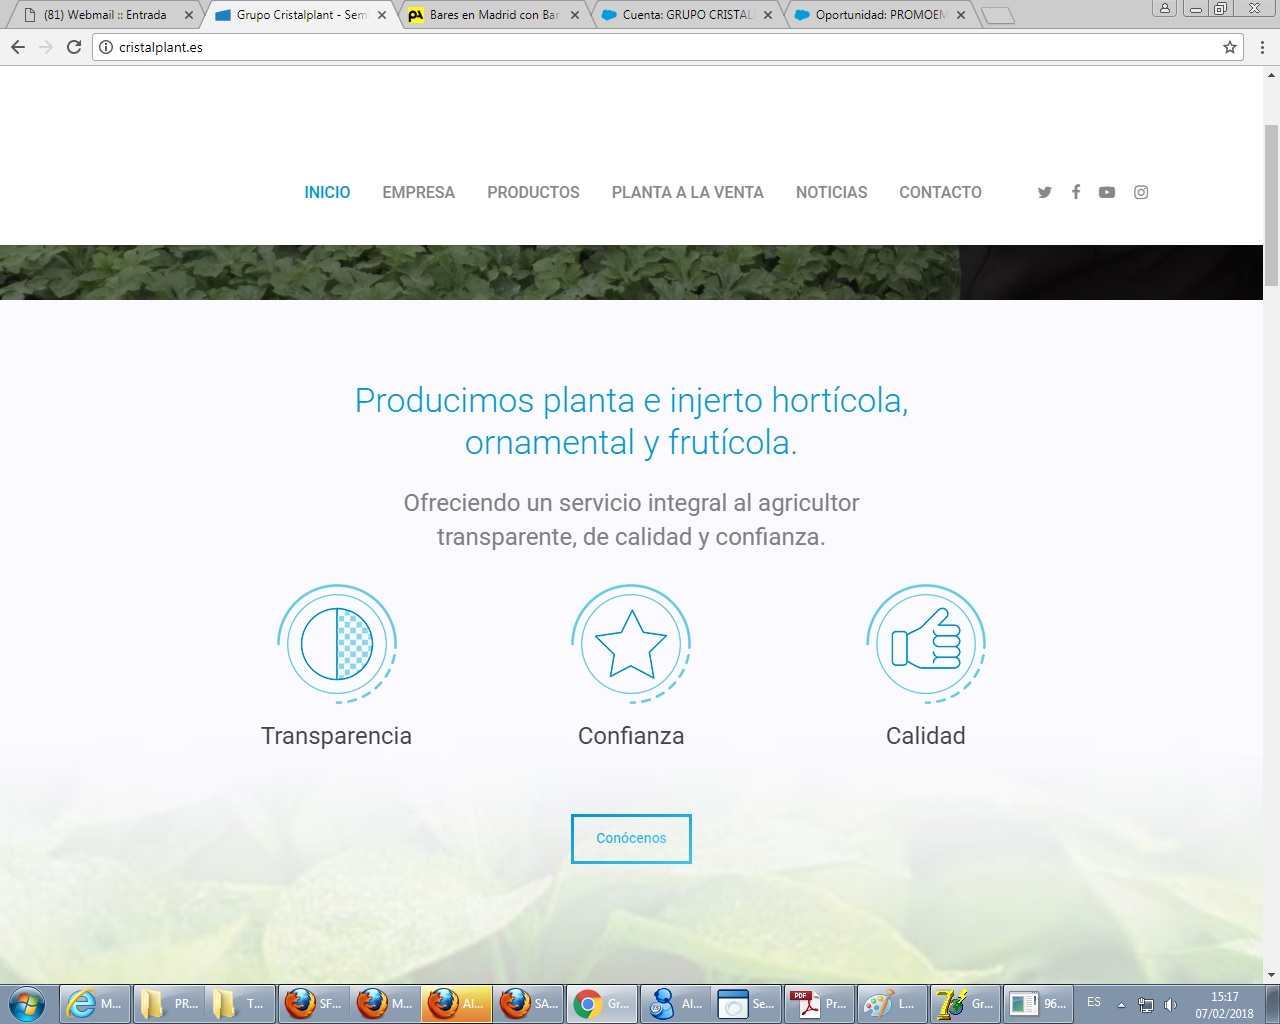The height and width of the screenshot is (1024, 1280).
Task: Open the Twitter icon in the header
Action: (1044, 192)
